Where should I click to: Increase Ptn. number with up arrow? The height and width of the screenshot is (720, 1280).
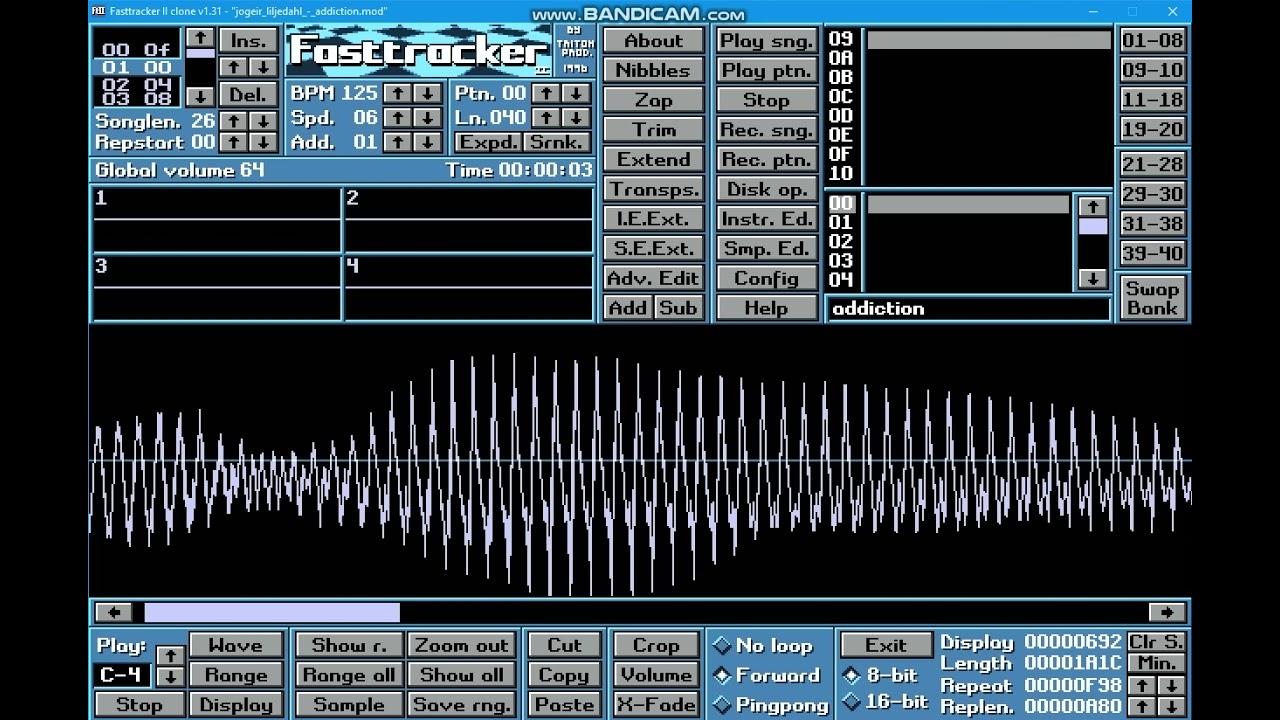coord(545,93)
